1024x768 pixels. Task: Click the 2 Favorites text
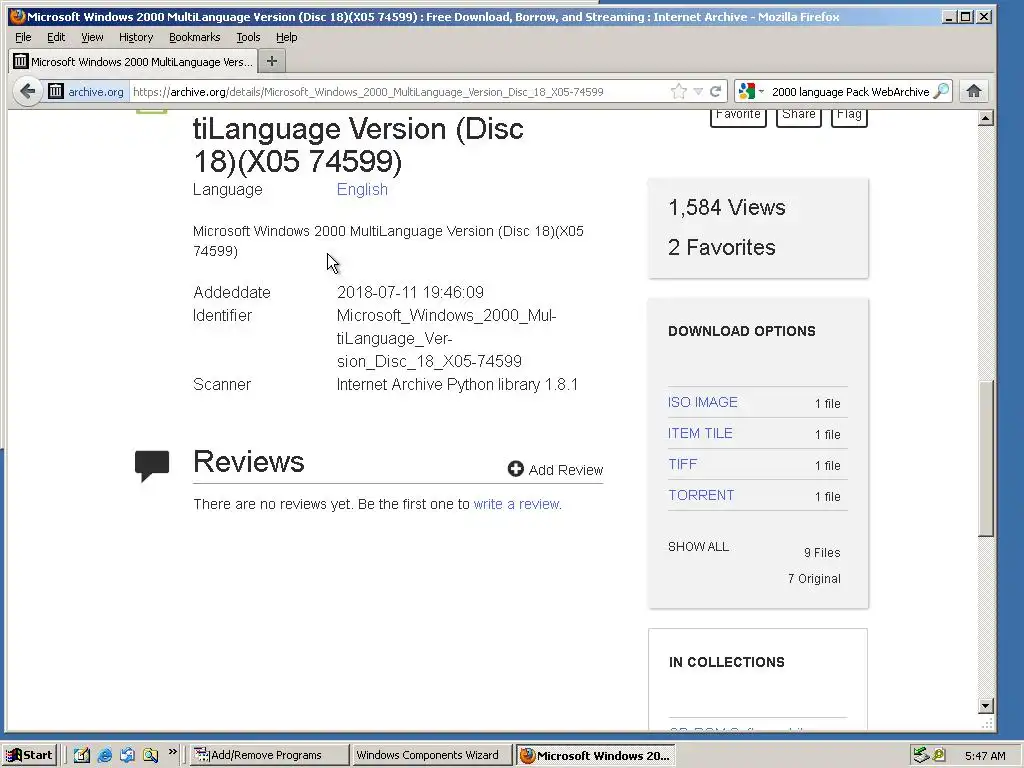[722, 248]
